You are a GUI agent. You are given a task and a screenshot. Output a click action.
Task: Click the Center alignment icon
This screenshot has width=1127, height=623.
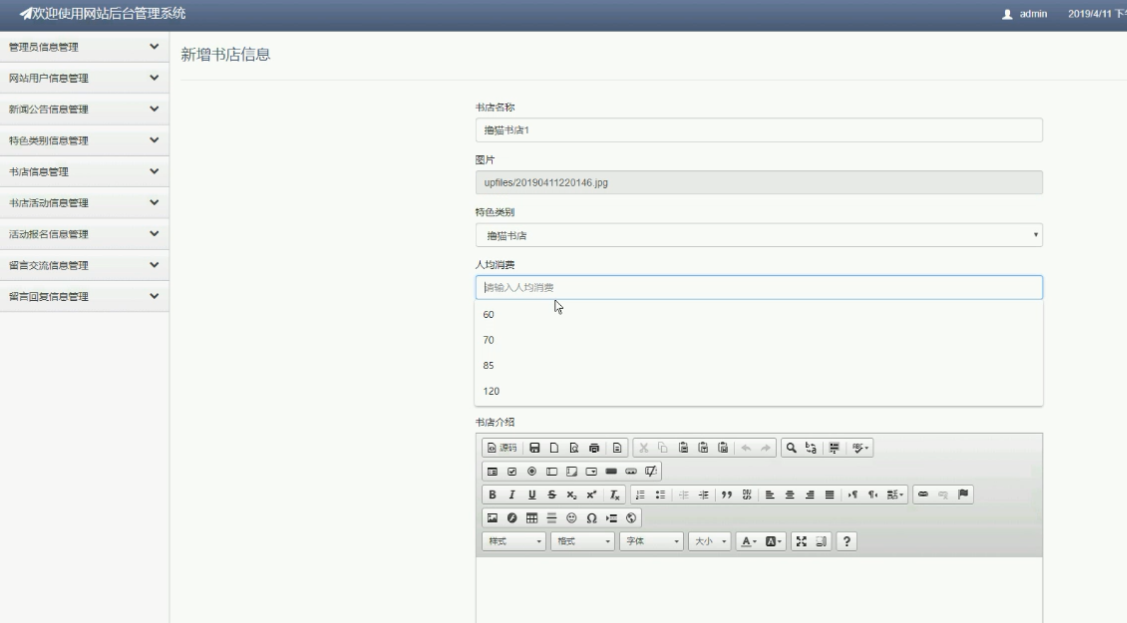pos(790,494)
